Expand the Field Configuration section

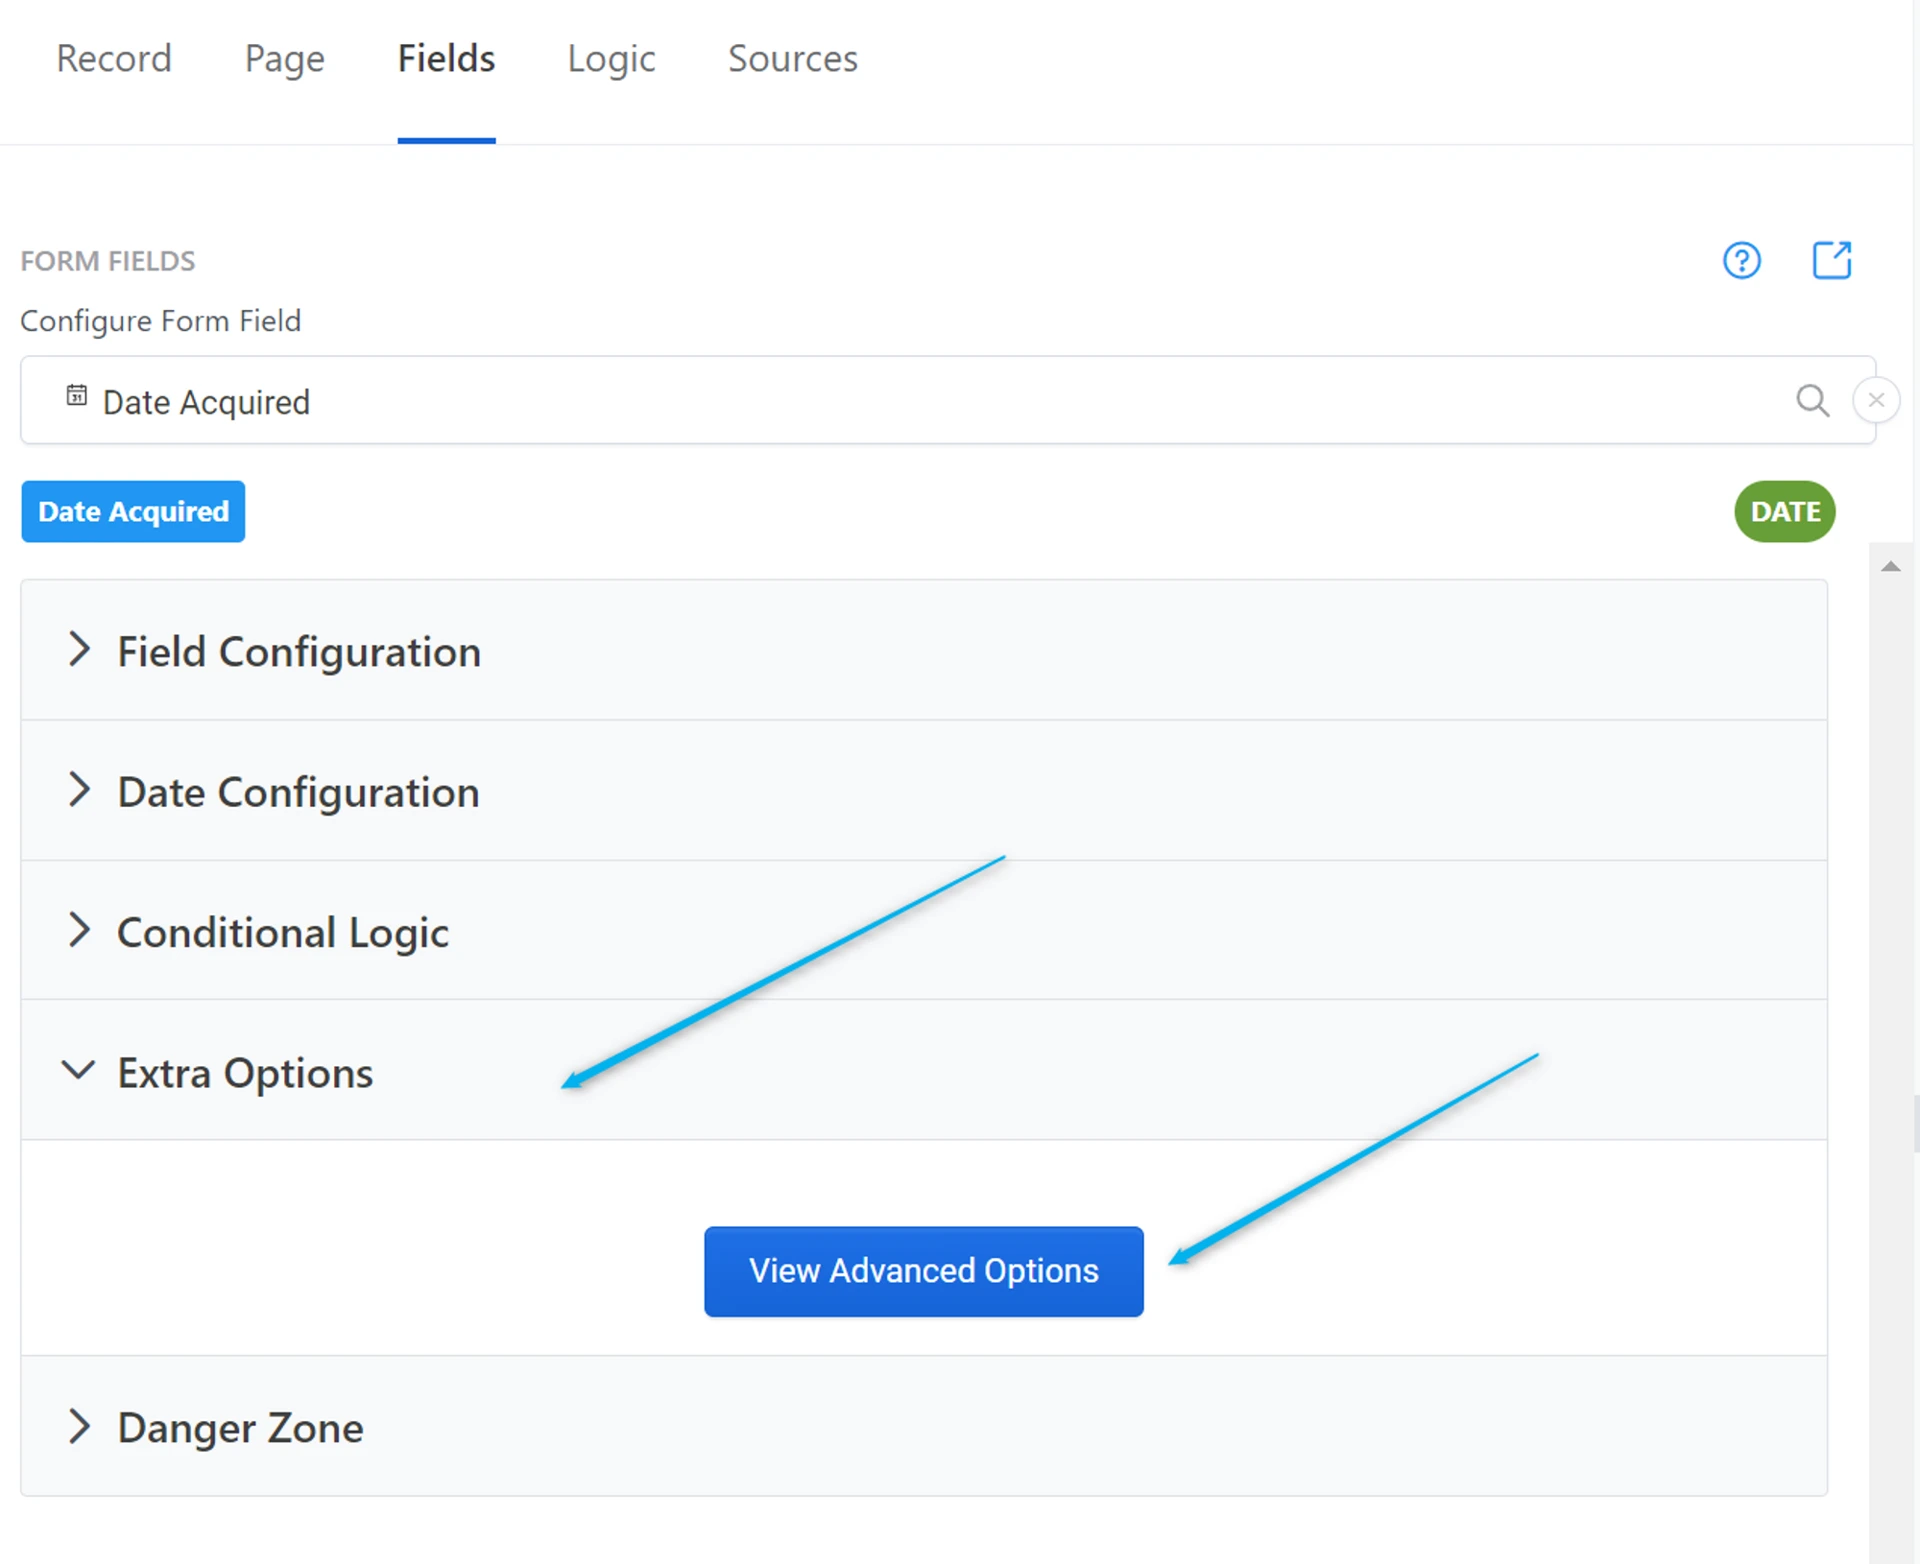298,651
